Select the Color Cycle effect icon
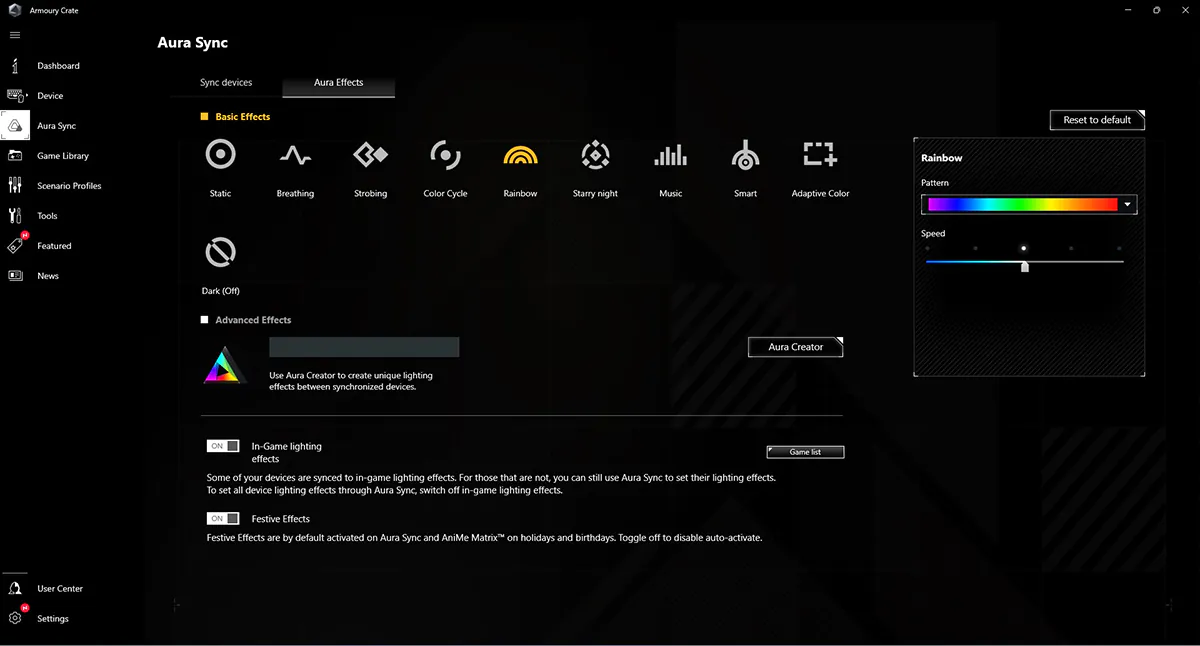 [x=445, y=155]
